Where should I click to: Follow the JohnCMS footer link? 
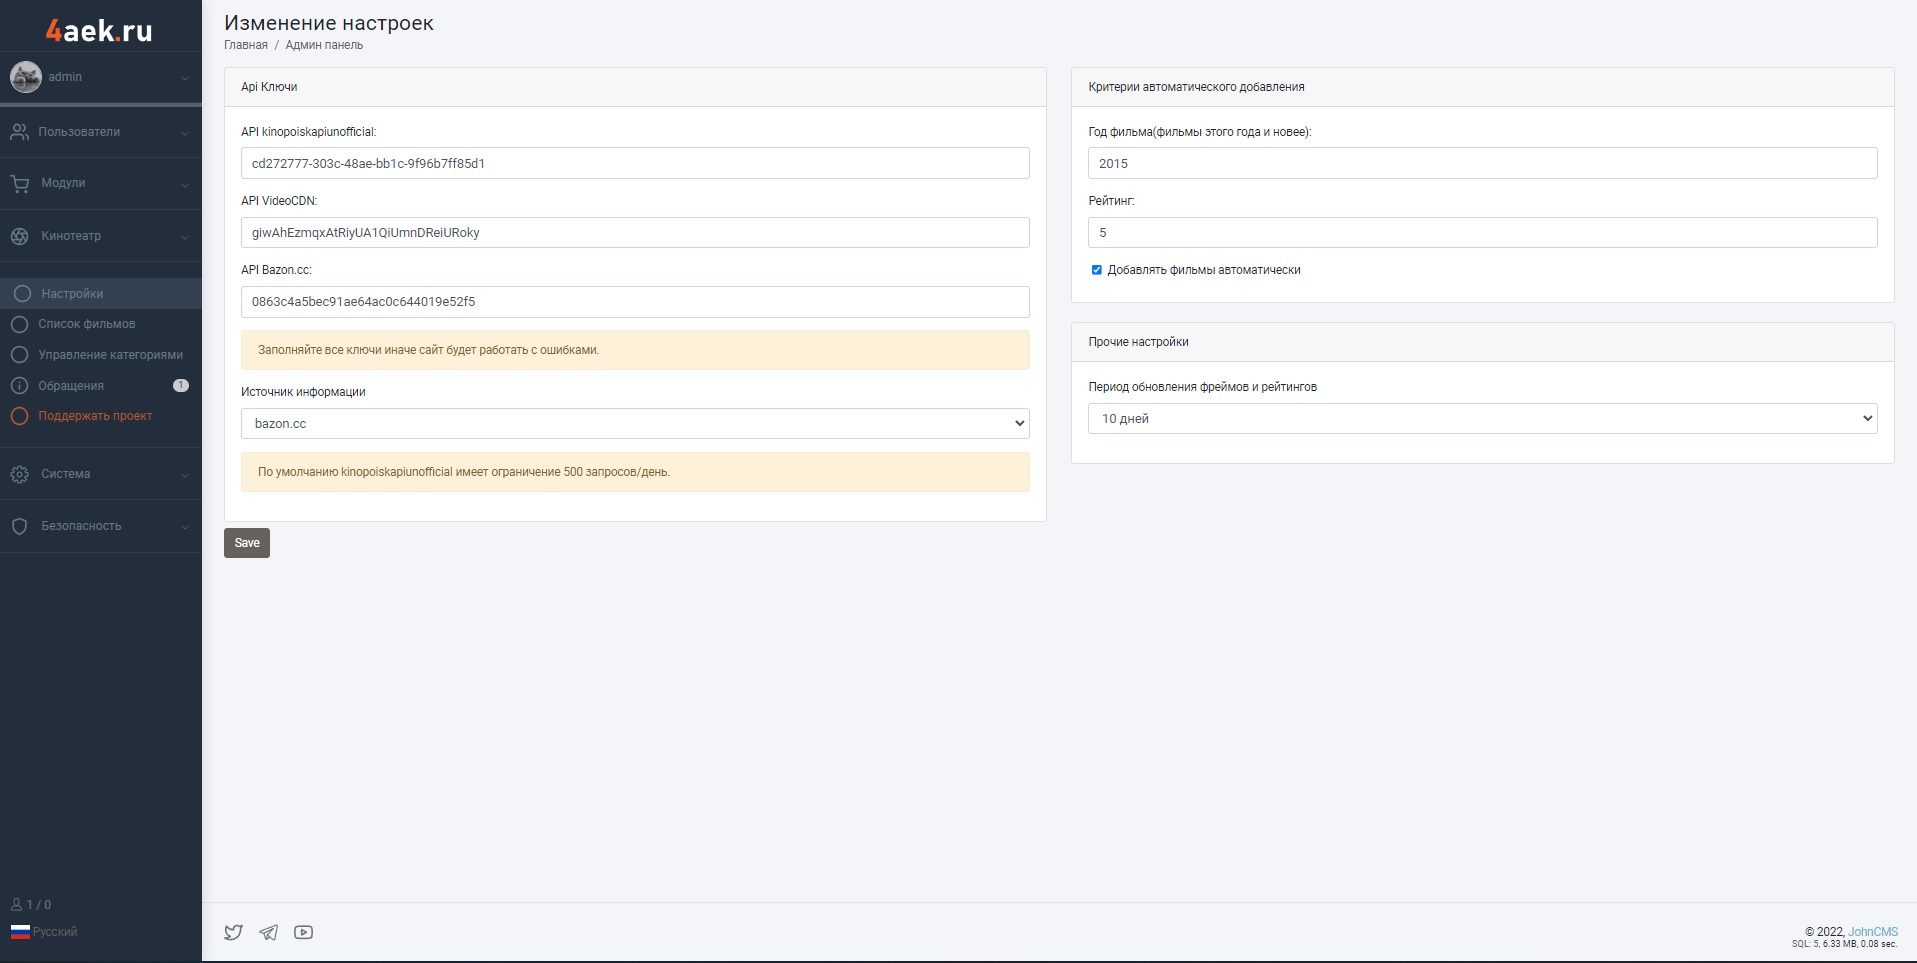tap(1872, 932)
